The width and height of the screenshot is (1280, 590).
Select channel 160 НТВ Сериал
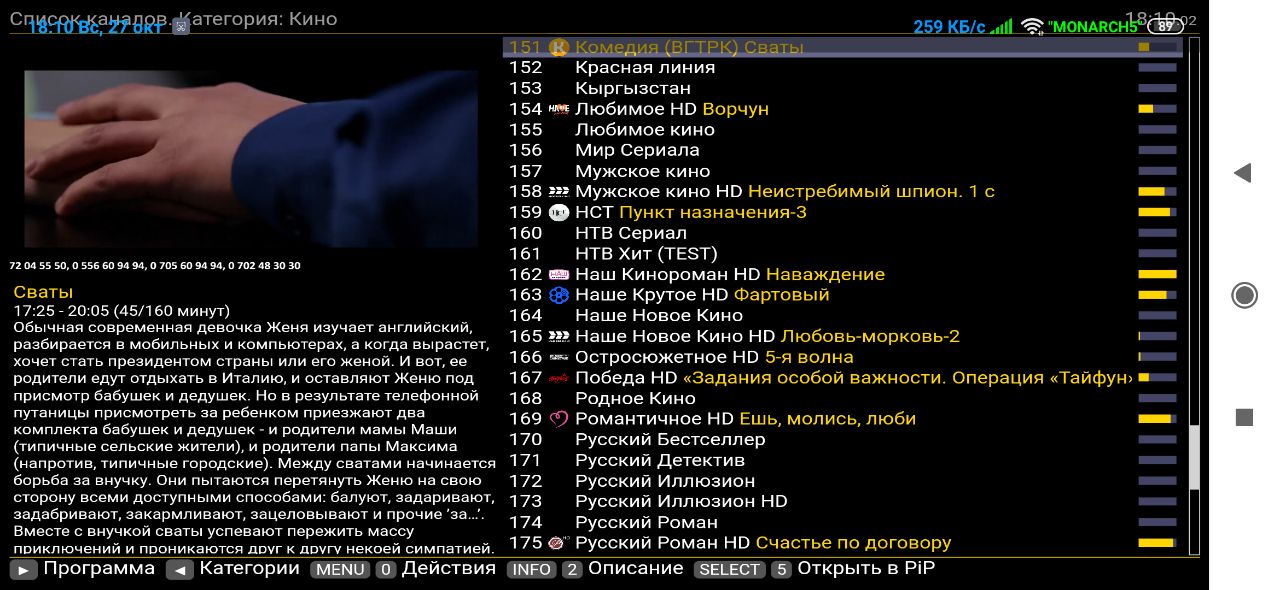pyautogui.click(x=842, y=233)
